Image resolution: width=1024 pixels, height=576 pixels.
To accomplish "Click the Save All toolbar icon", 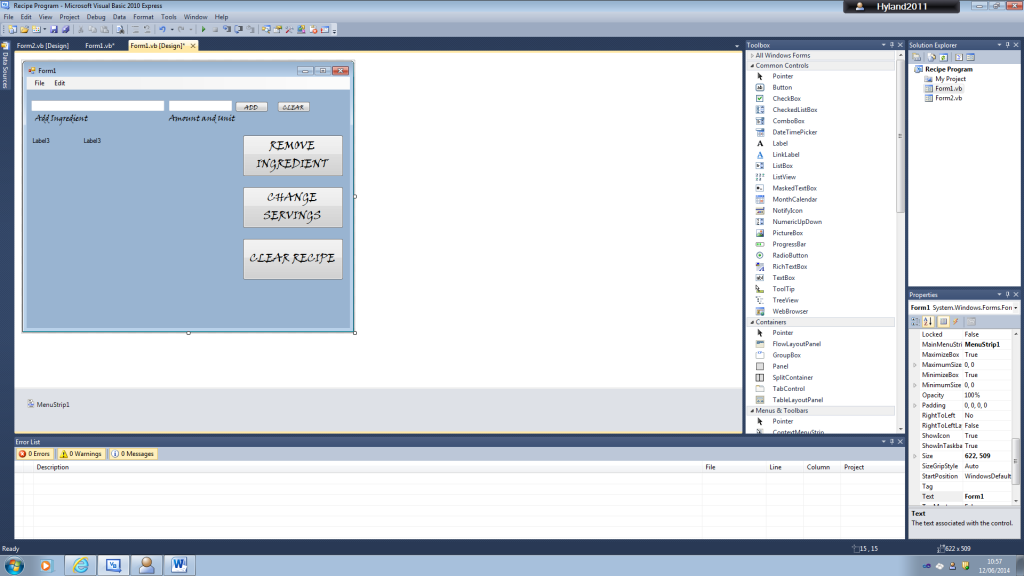I will (65, 28).
